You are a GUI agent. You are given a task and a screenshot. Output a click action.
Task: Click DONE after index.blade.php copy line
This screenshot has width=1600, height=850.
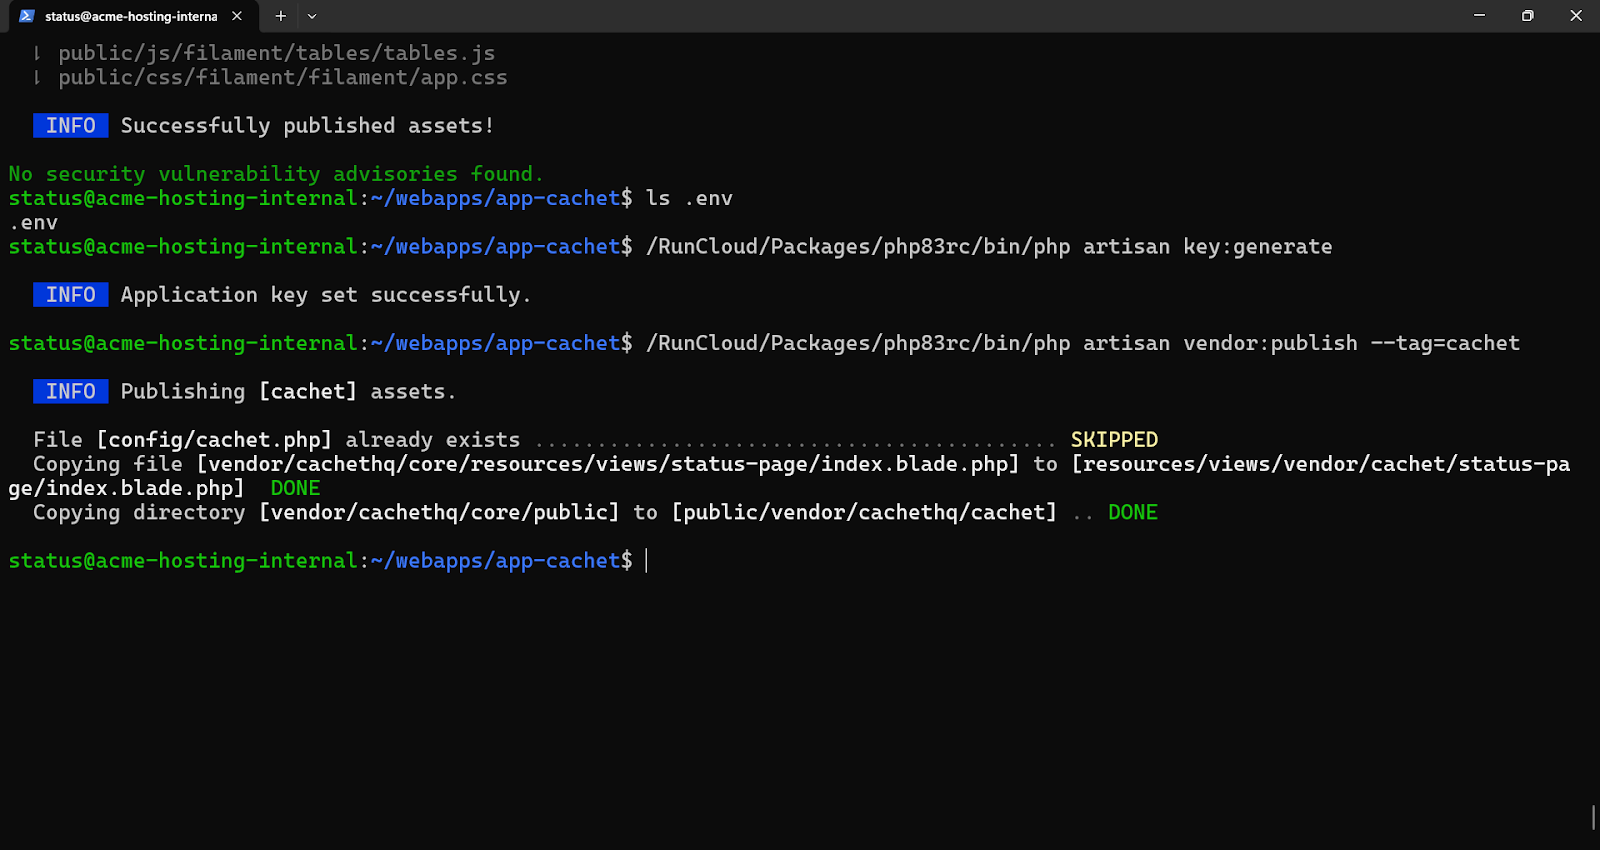pyautogui.click(x=295, y=489)
